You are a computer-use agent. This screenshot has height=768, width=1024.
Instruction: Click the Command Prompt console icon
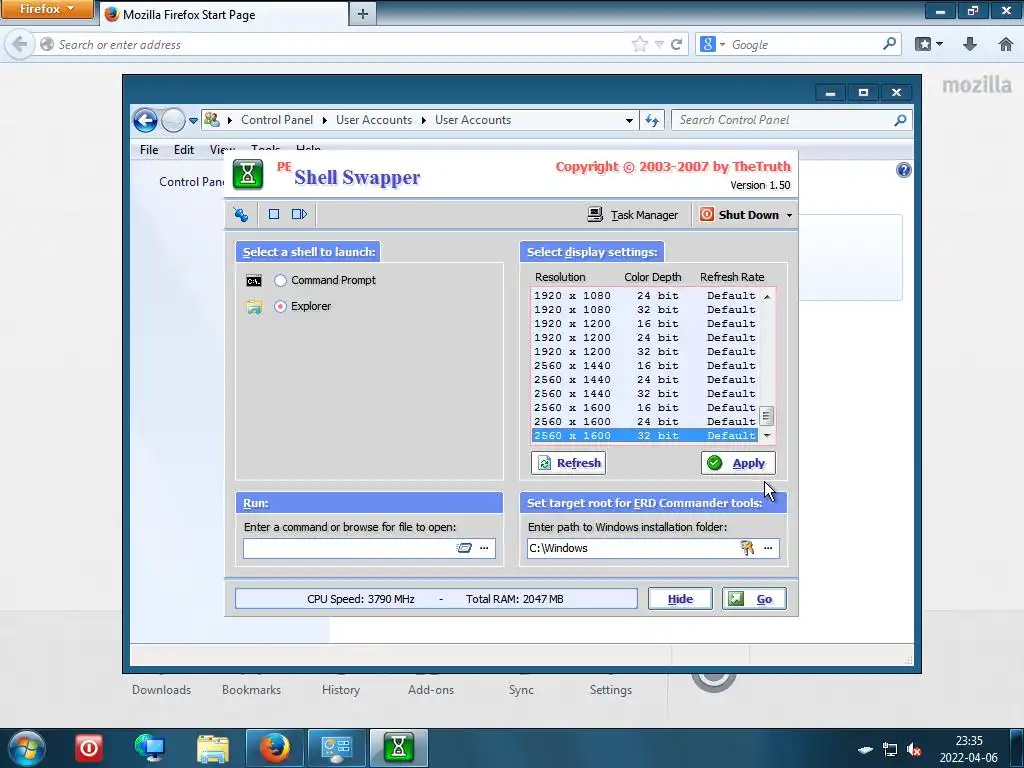[254, 281]
